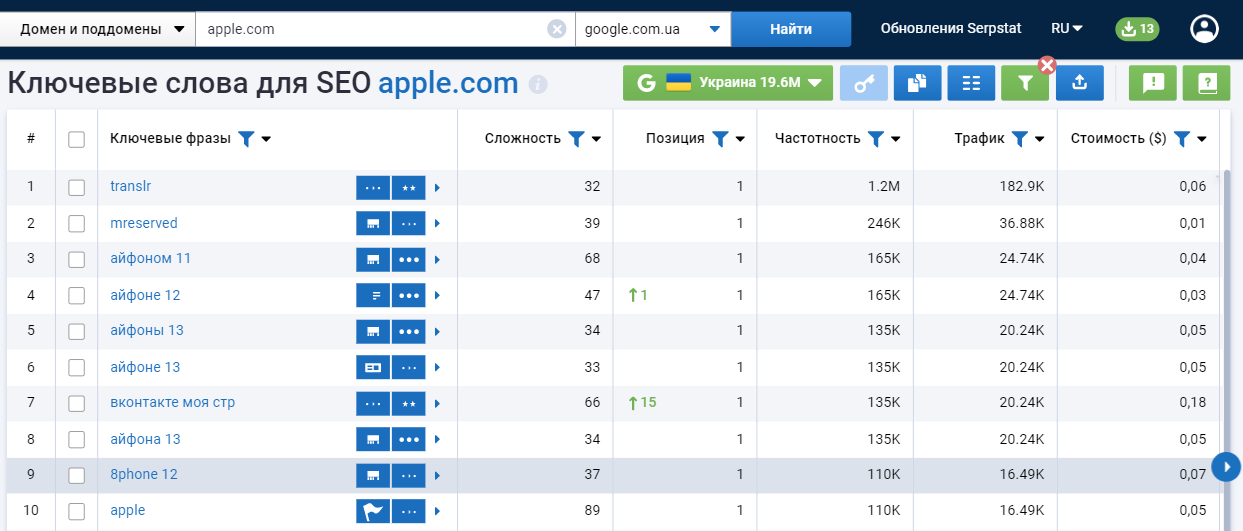Check the mreserved row checkbox
This screenshot has height=531, width=1243.
pyautogui.click(x=76, y=223)
